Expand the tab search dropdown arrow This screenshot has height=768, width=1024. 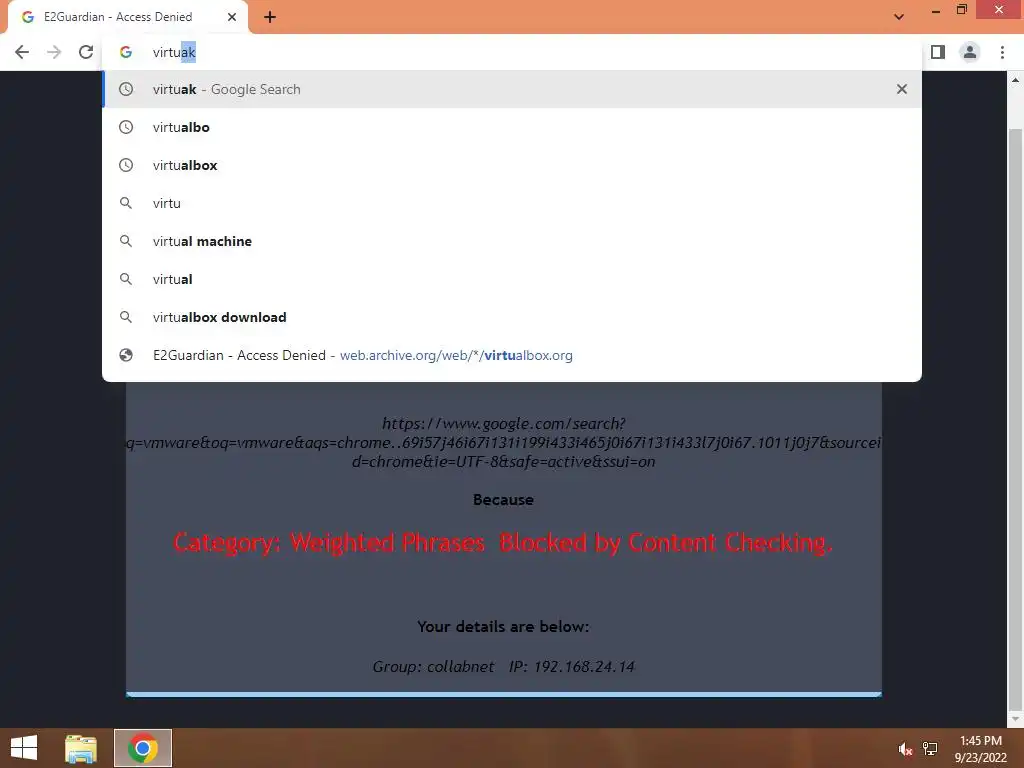point(899,17)
